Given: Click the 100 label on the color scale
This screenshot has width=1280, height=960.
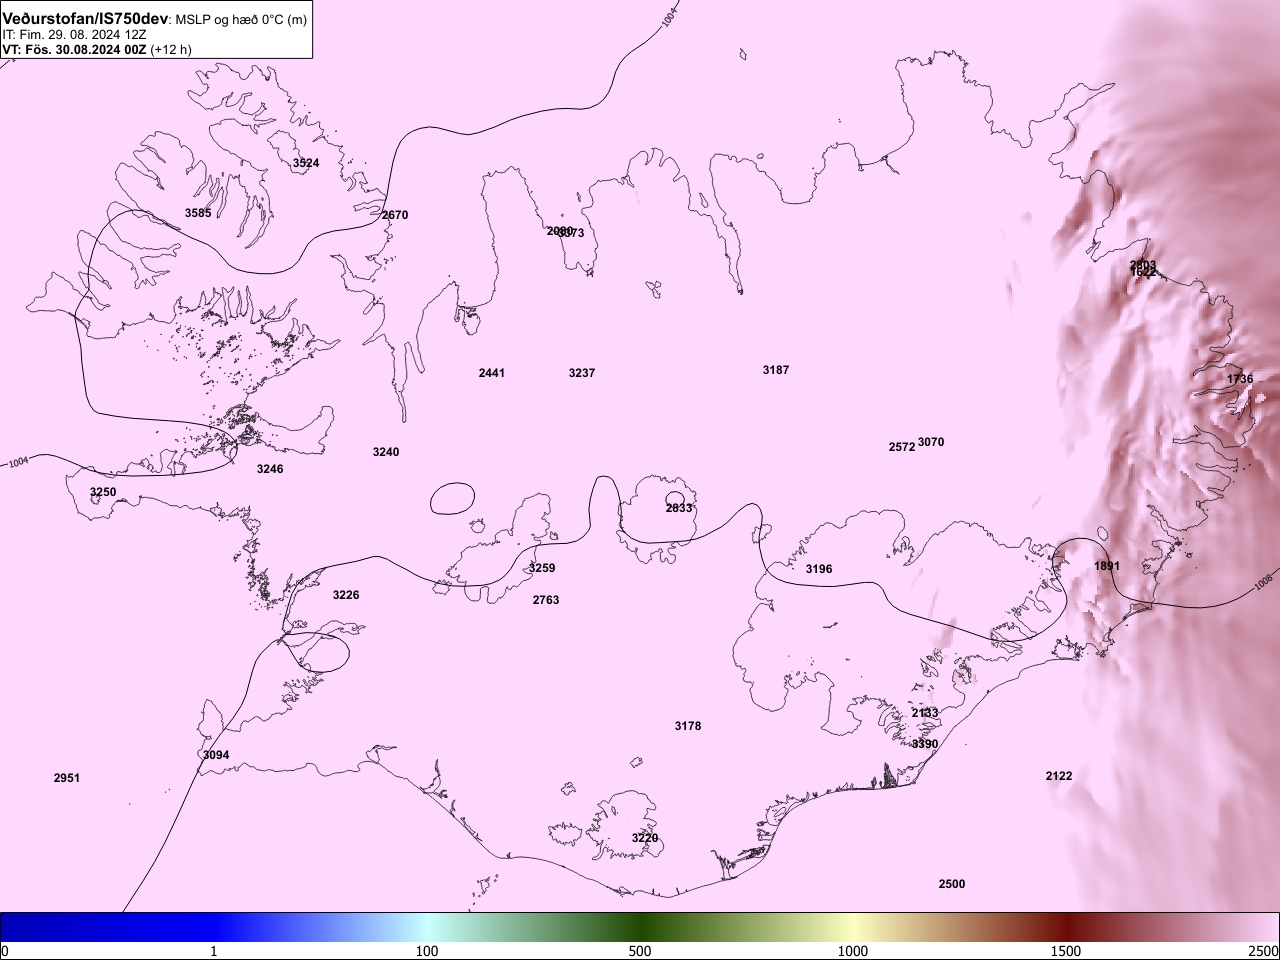Looking at the screenshot, I should [x=427, y=951].
